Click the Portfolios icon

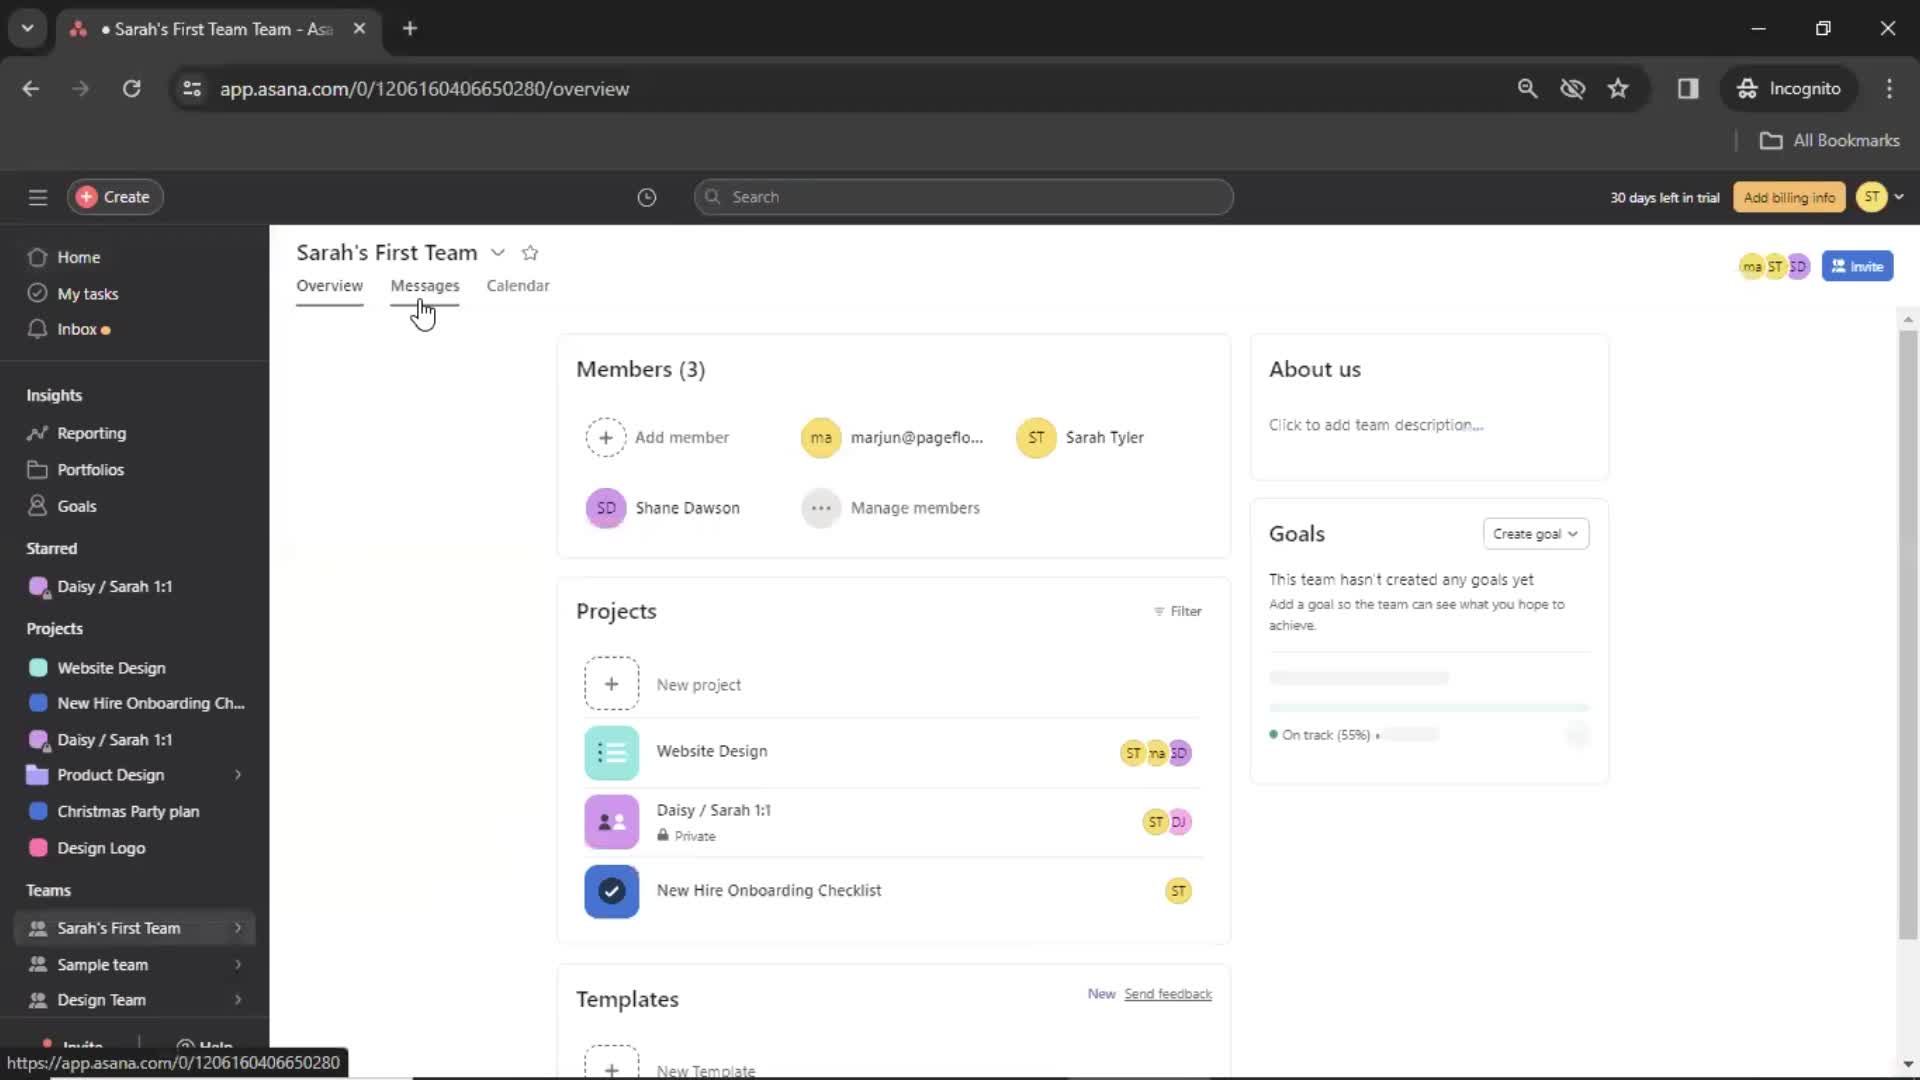pos(36,469)
